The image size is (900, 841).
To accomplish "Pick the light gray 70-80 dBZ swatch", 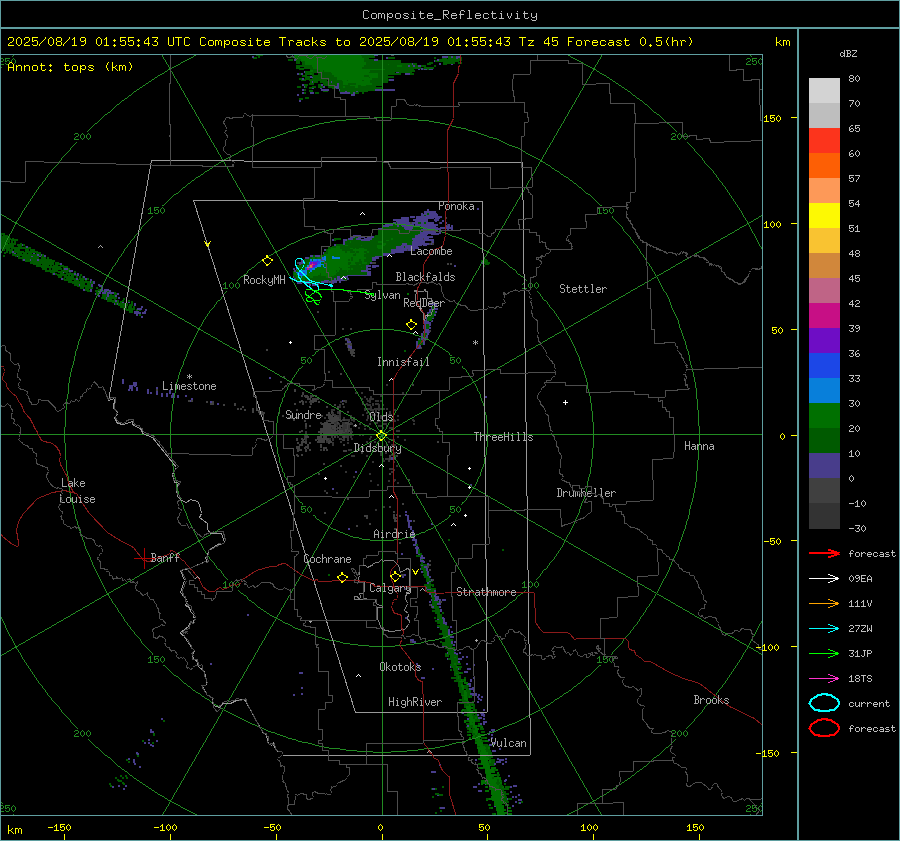I will click(x=824, y=91).
